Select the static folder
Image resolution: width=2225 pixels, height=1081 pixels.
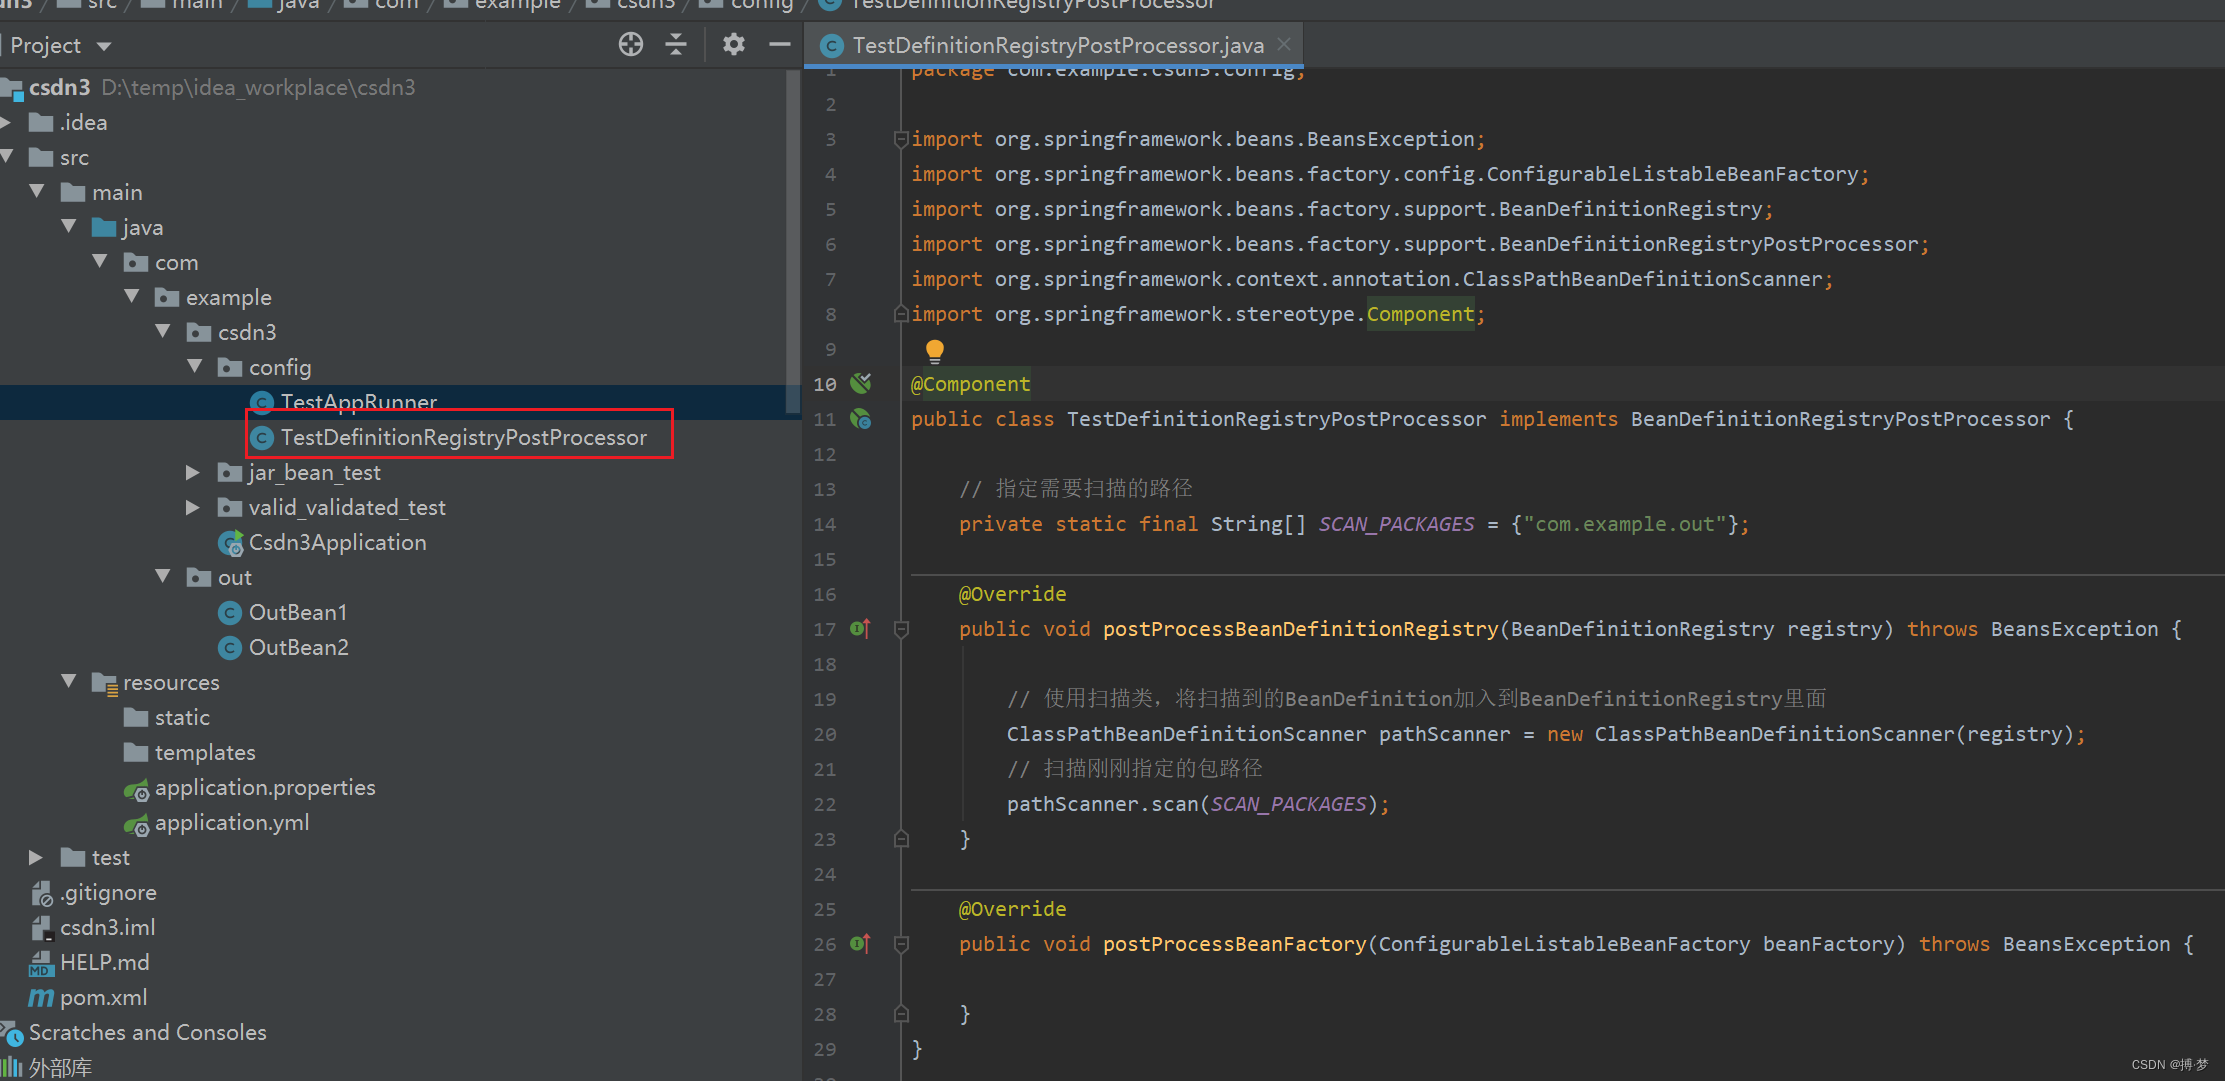182,717
